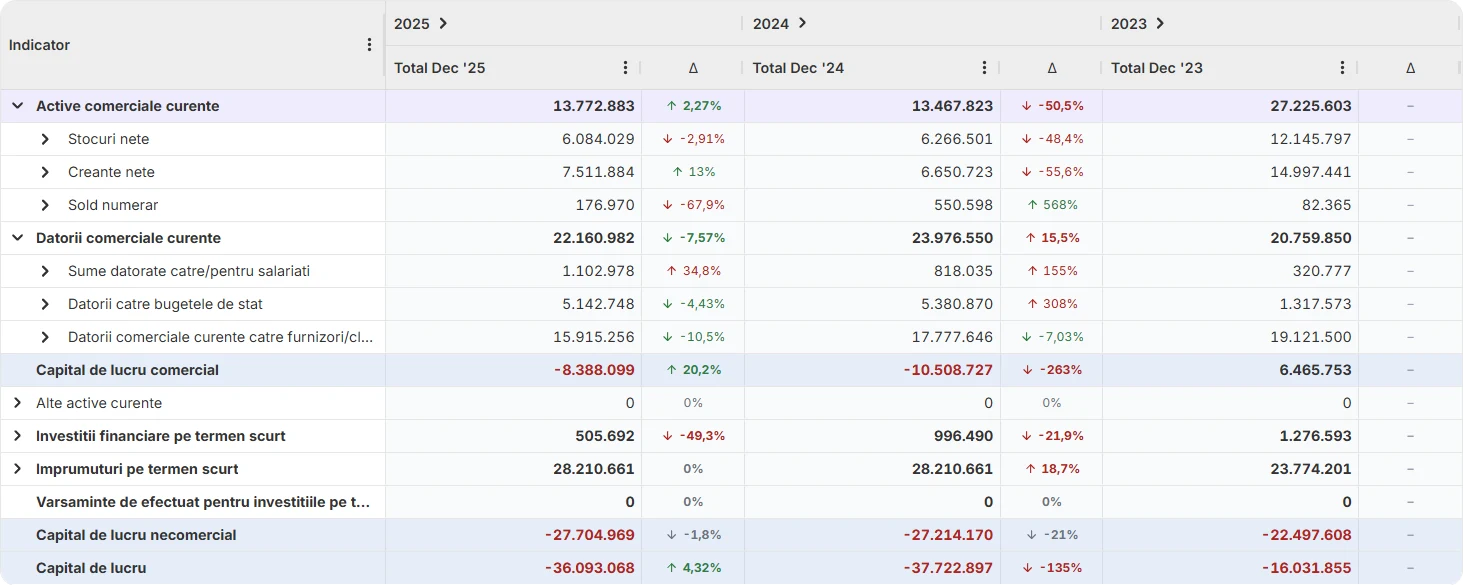Expand the Sold numerar row
1463x585 pixels.
point(45,205)
